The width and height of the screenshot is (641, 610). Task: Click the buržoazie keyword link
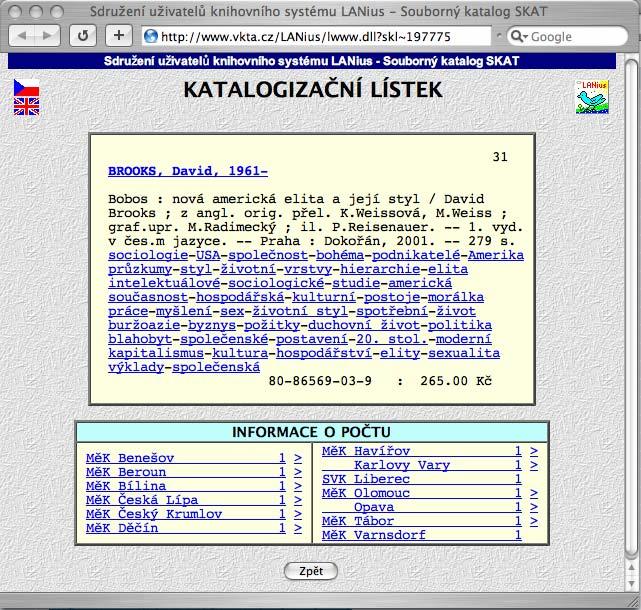pyautogui.click(x=144, y=325)
